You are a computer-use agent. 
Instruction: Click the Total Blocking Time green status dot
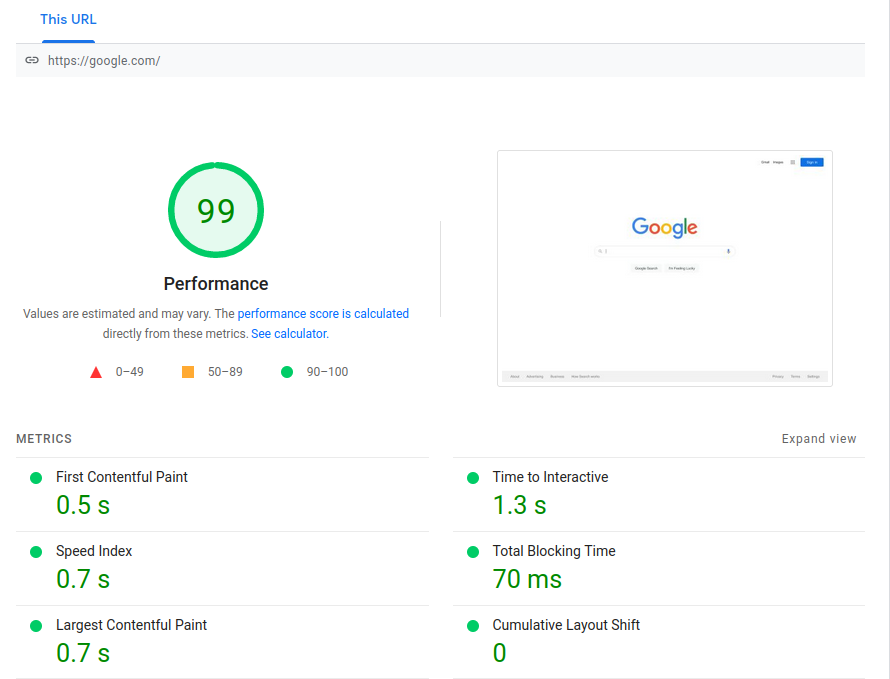click(473, 552)
